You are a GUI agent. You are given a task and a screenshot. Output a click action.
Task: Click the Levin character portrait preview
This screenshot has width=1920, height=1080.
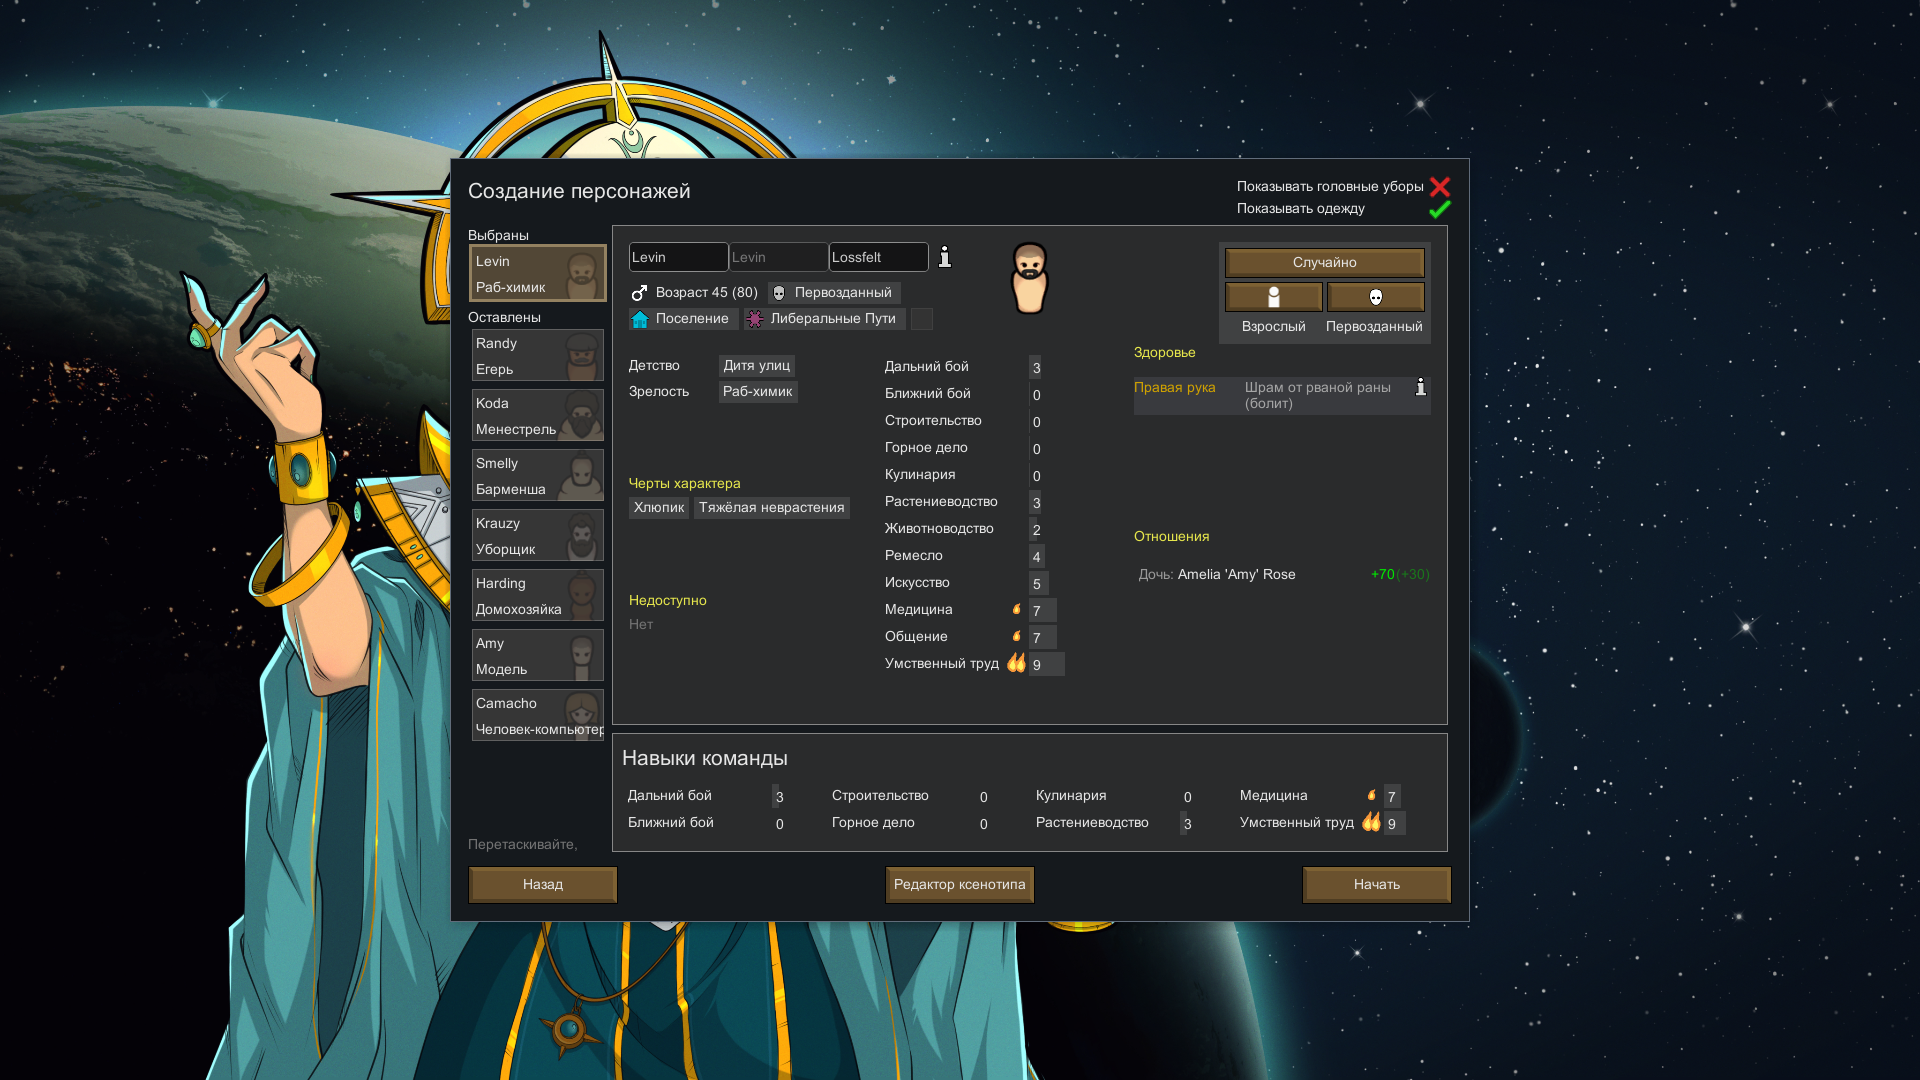[1029, 278]
